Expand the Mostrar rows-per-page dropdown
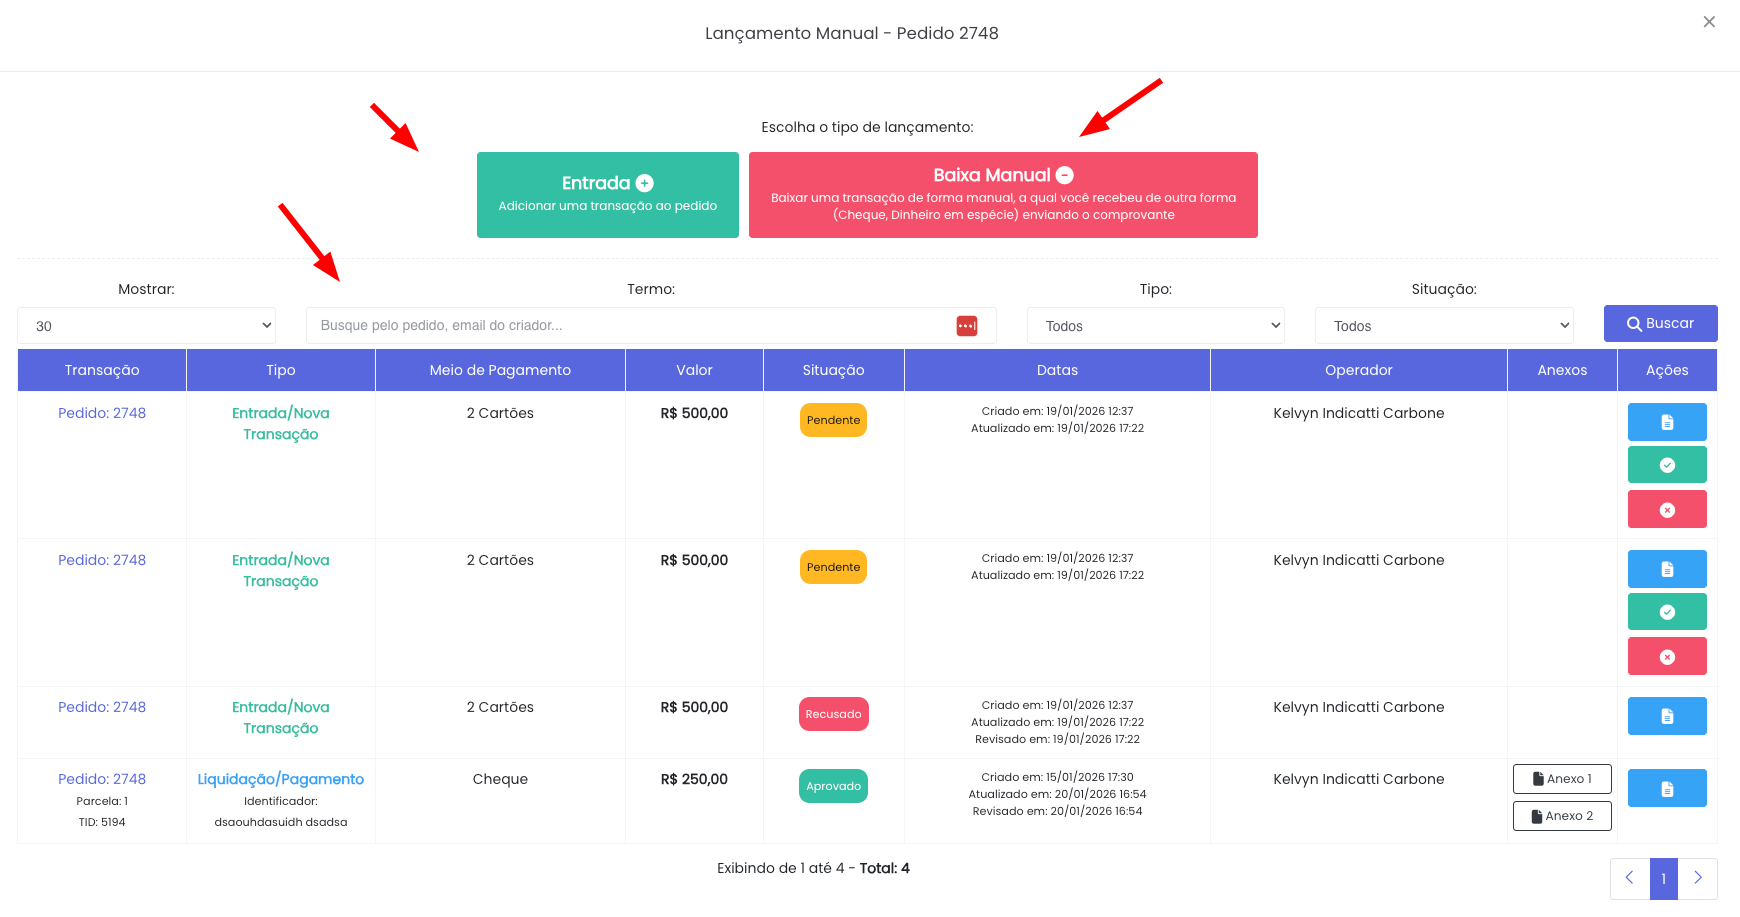 point(146,326)
